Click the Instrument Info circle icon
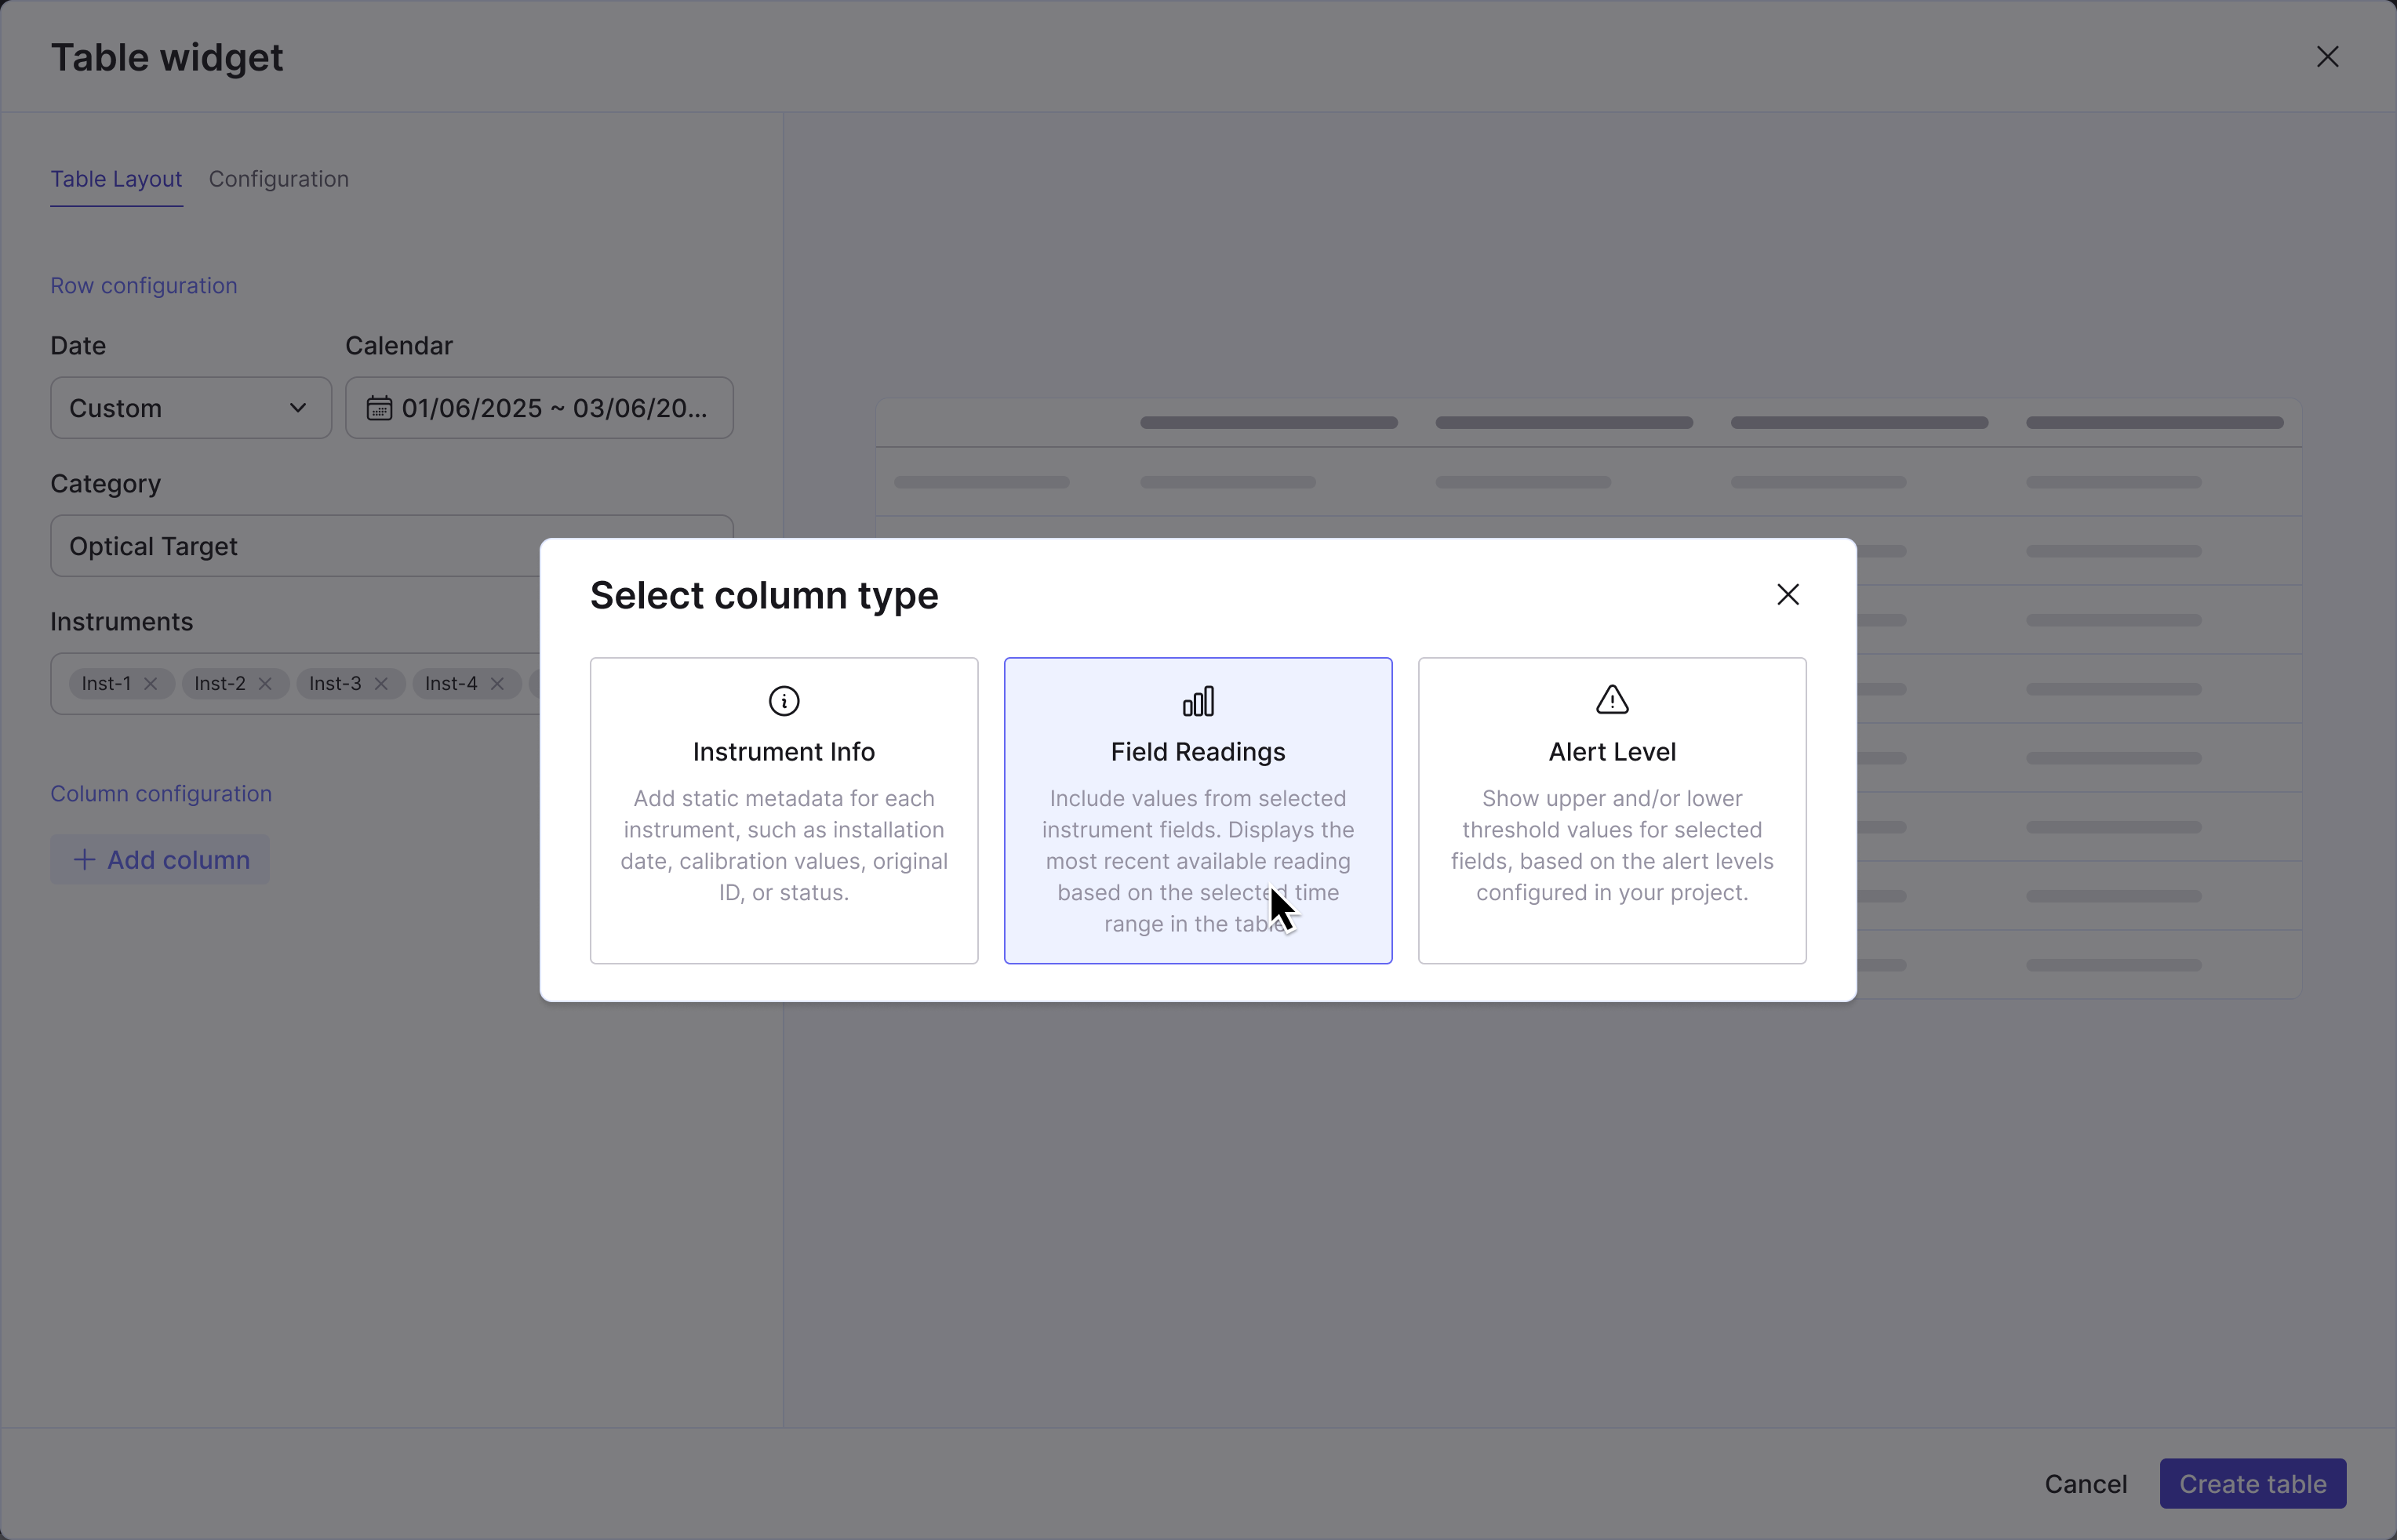This screenshot has width=2397, height=1540. [x=784, y=701]
